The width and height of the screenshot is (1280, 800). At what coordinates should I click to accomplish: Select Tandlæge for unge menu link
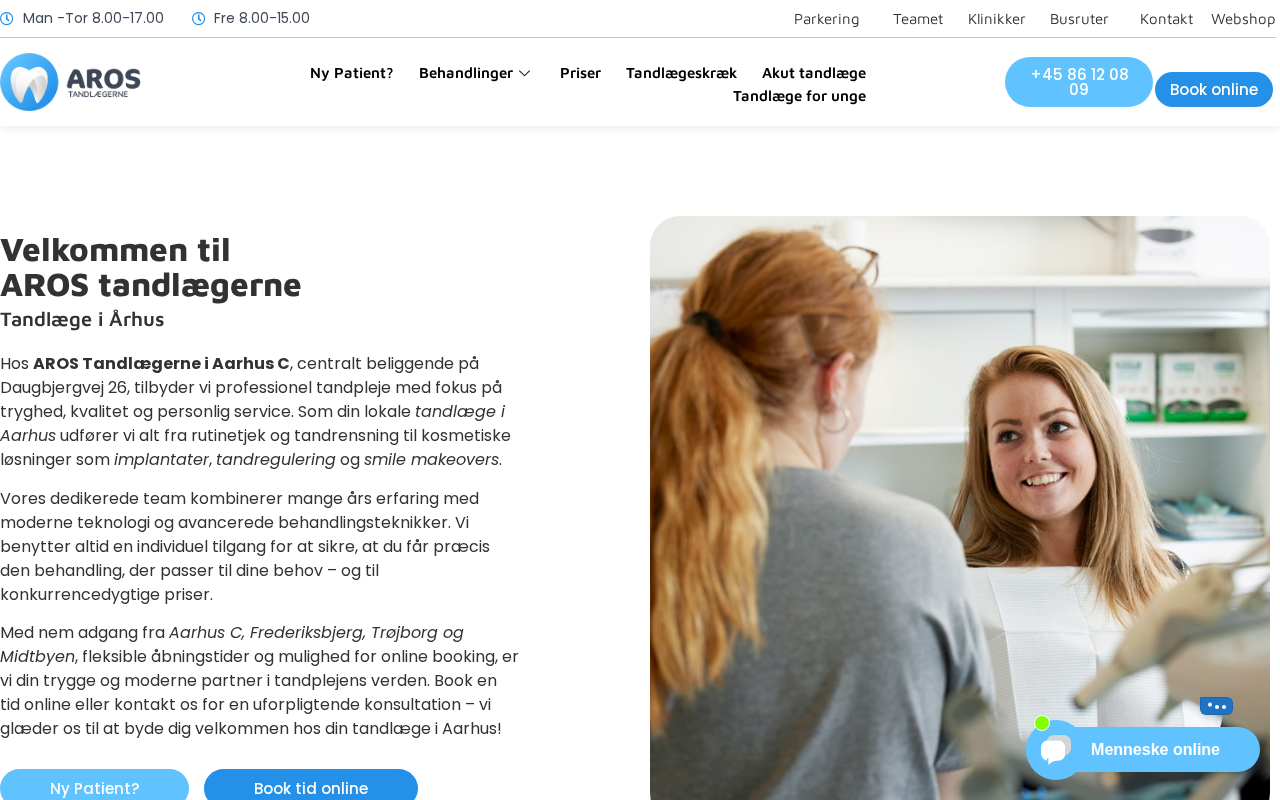[799, 96]
